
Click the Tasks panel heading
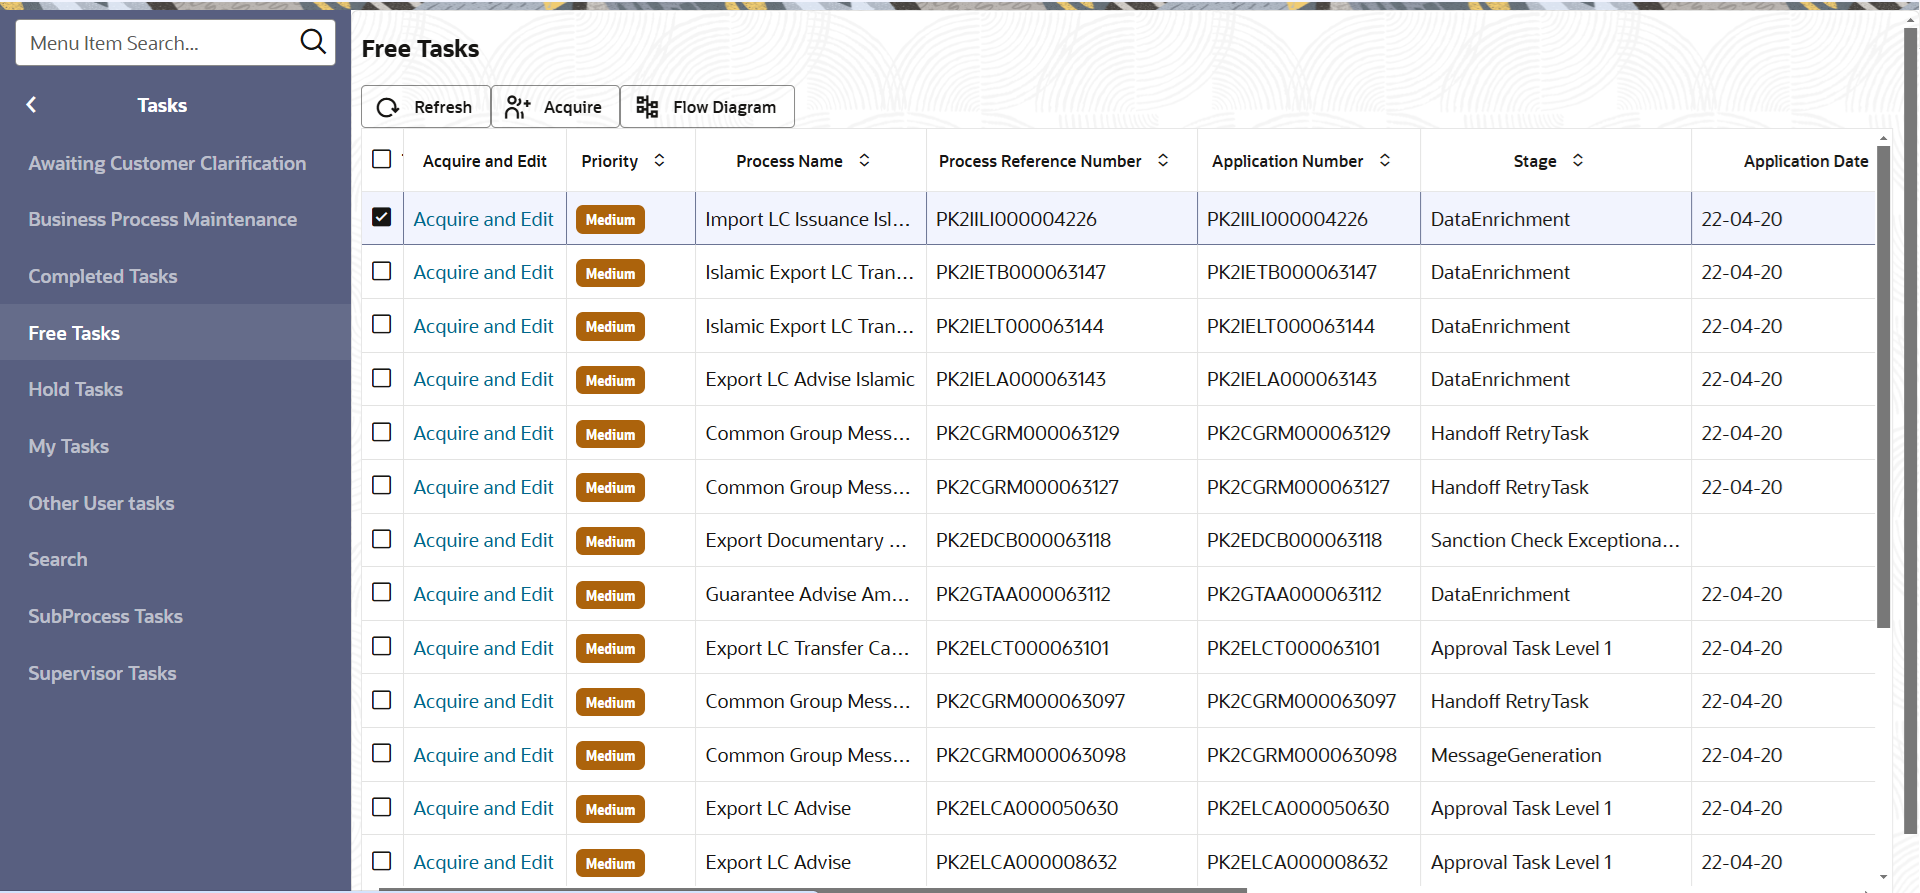point(162,105)
